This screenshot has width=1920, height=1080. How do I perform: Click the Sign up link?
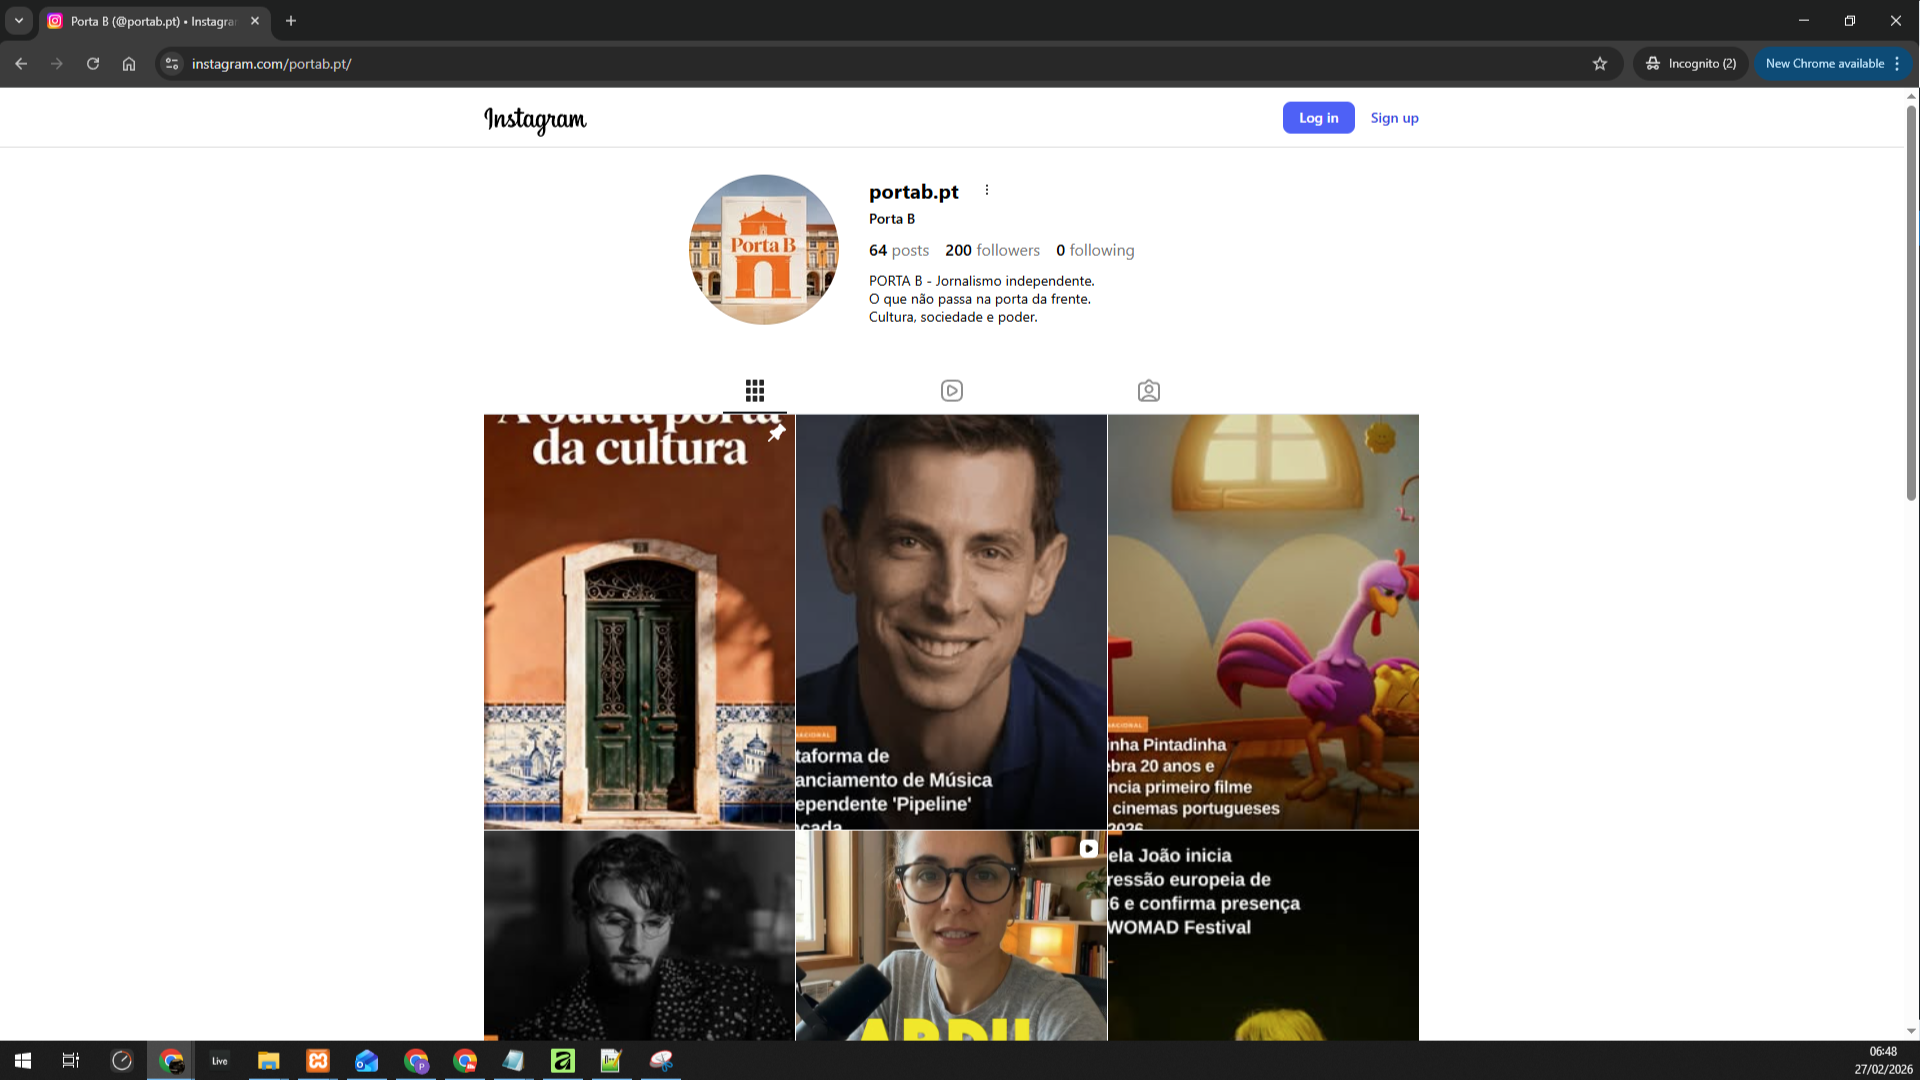tap(1394, 118)
